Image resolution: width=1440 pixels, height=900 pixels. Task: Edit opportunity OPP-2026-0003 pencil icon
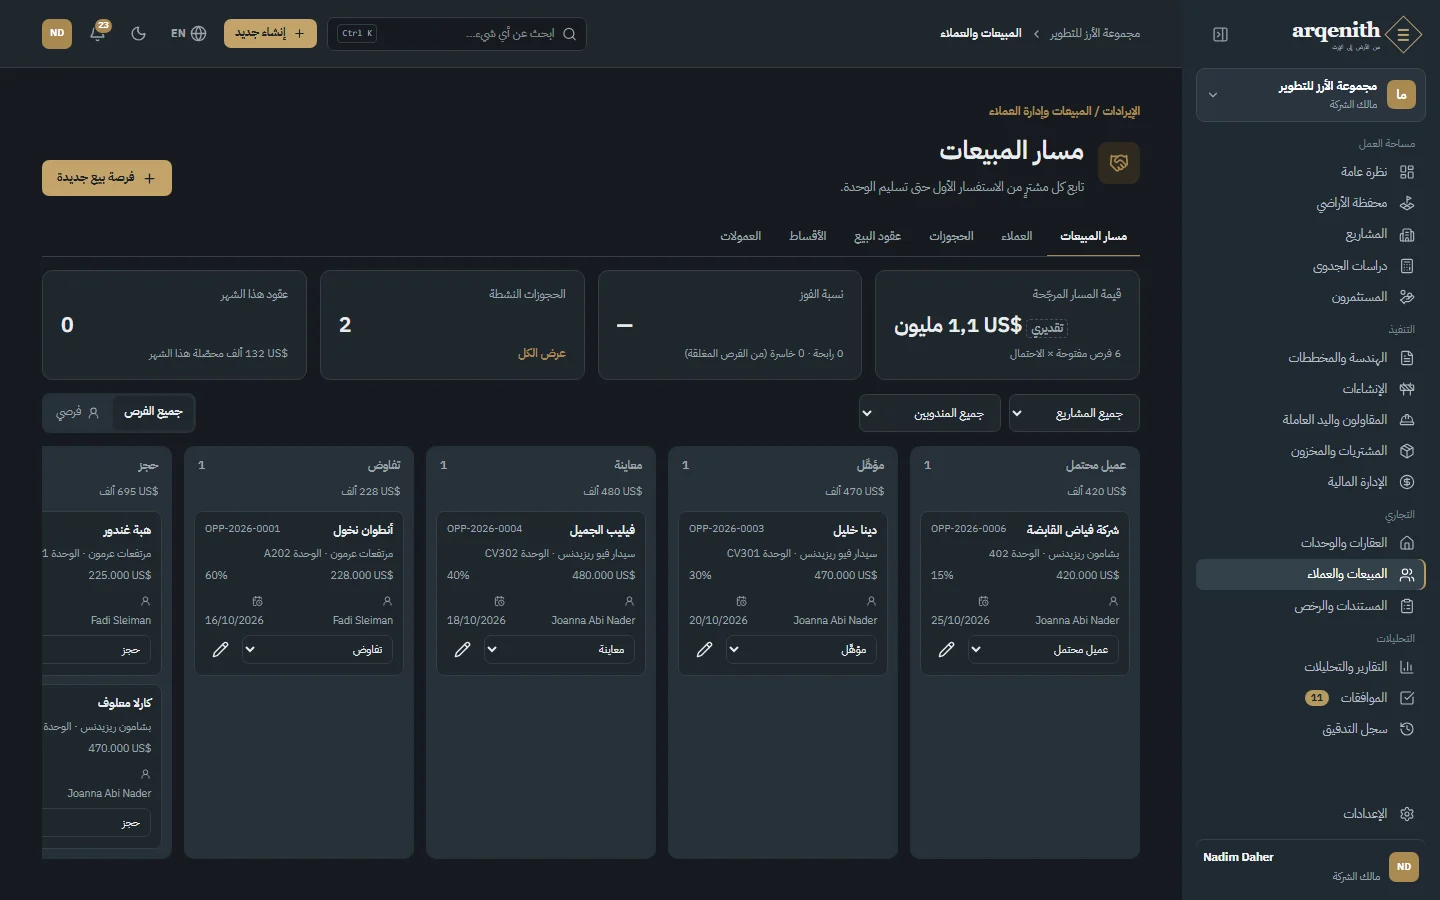[704, 650]
